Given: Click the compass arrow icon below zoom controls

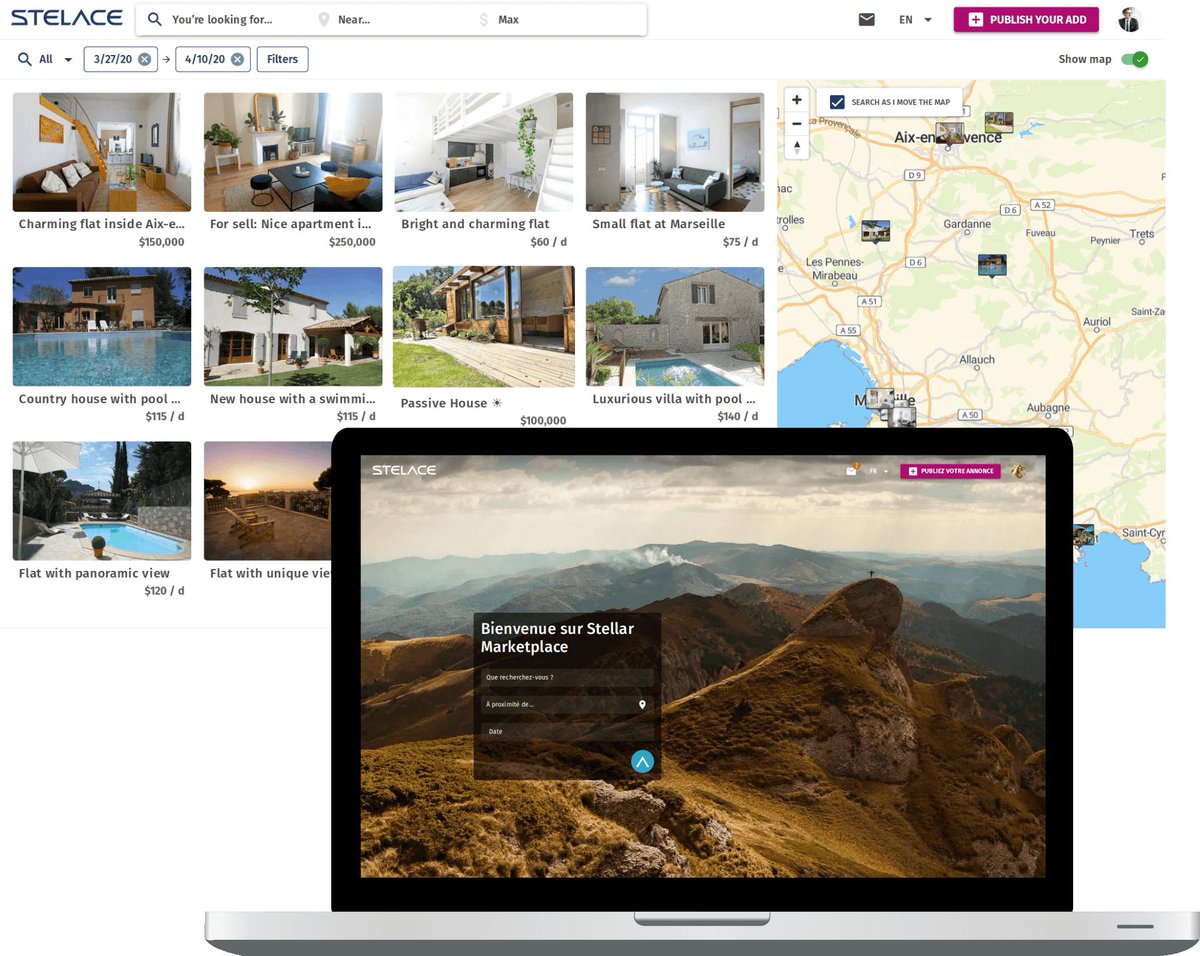Looking at the screenshot, I should coord(795,147).
